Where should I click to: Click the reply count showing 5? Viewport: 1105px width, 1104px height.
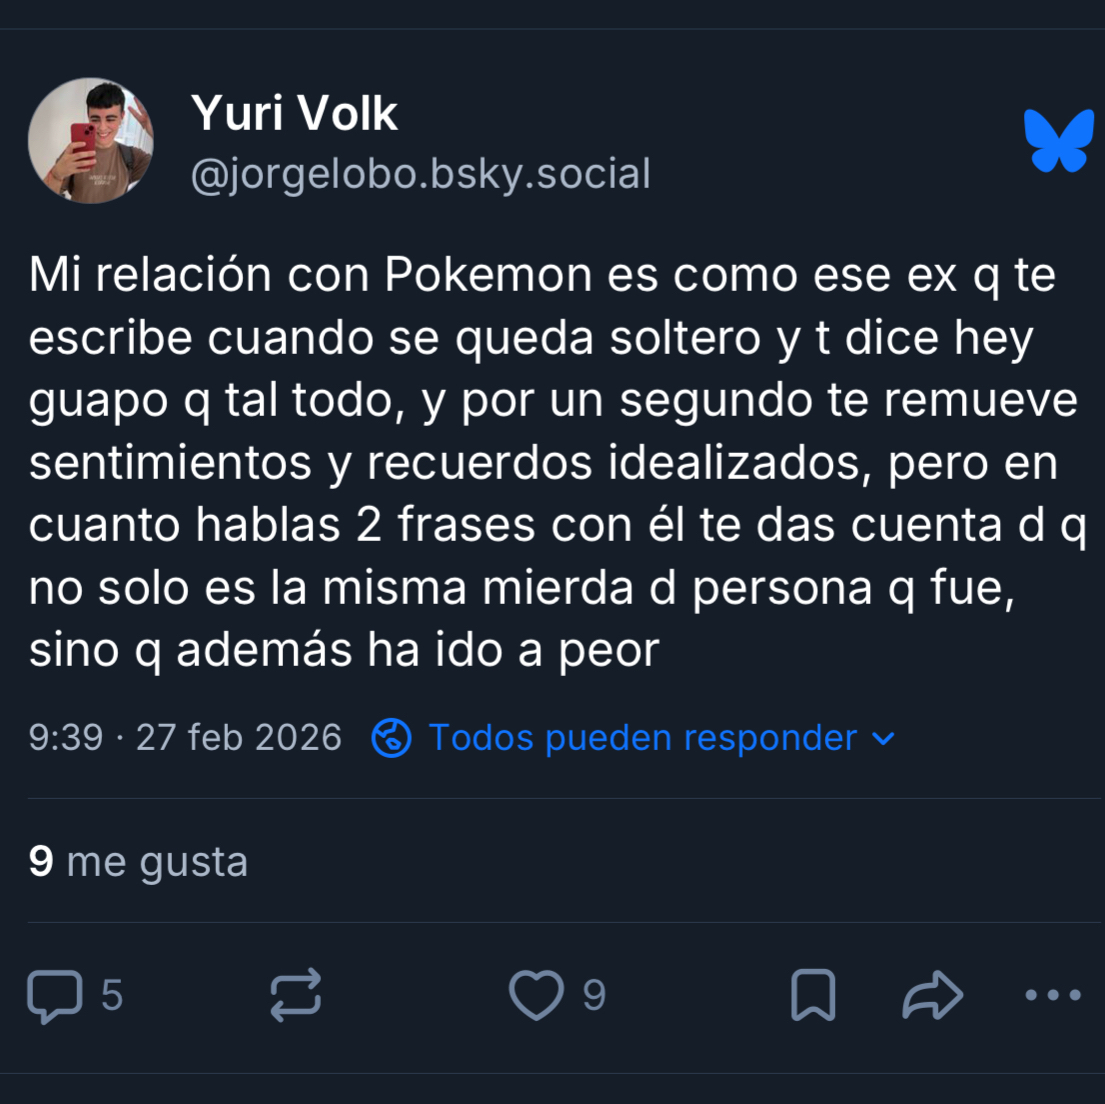coord(112,995)
